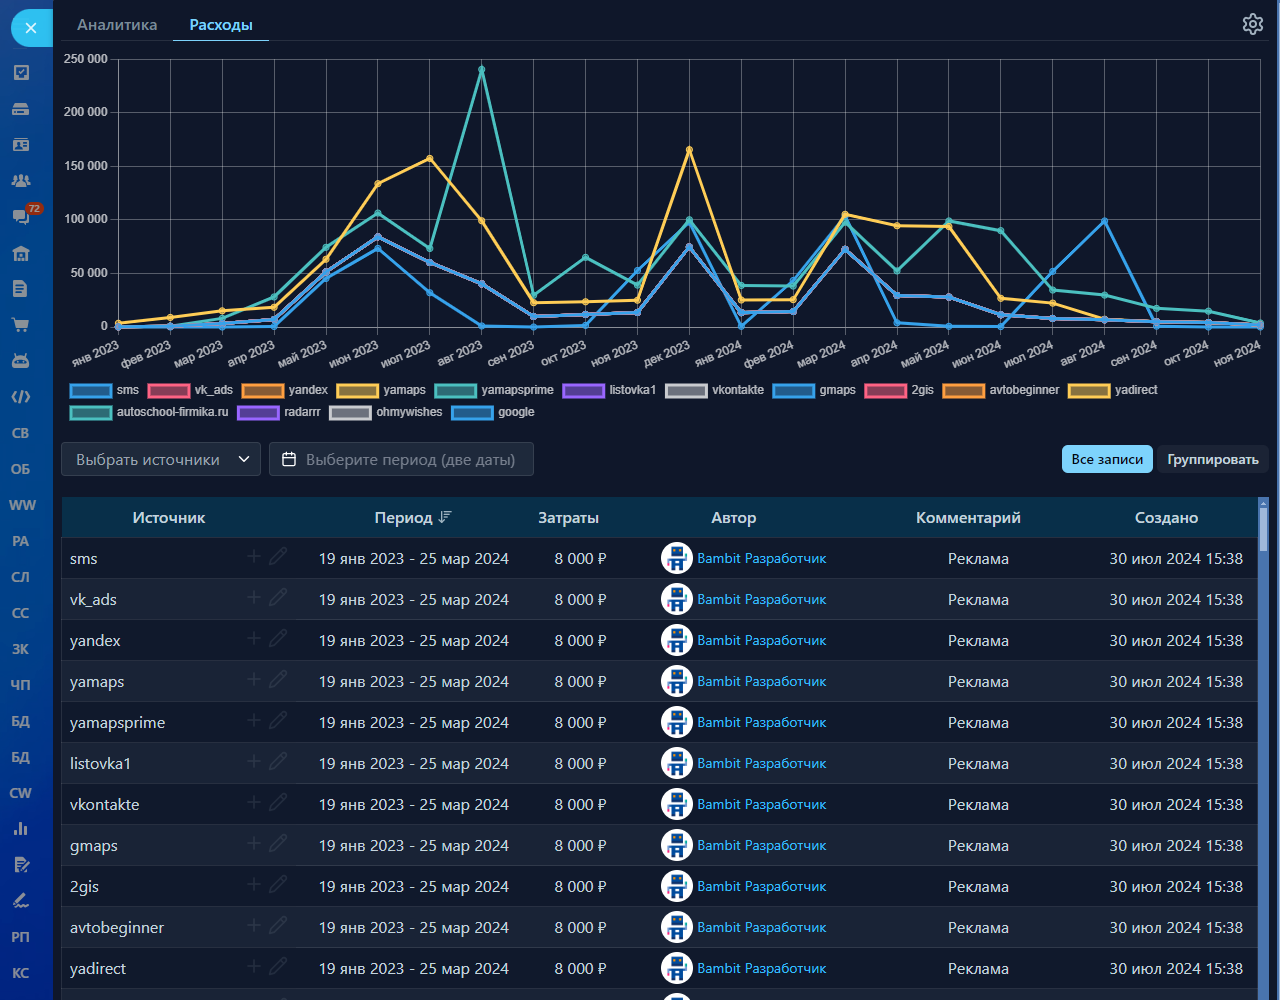The image size is (1280, 1000).
Task: Click the ohmywishes legend color swatch
Action: pos(350,412)
